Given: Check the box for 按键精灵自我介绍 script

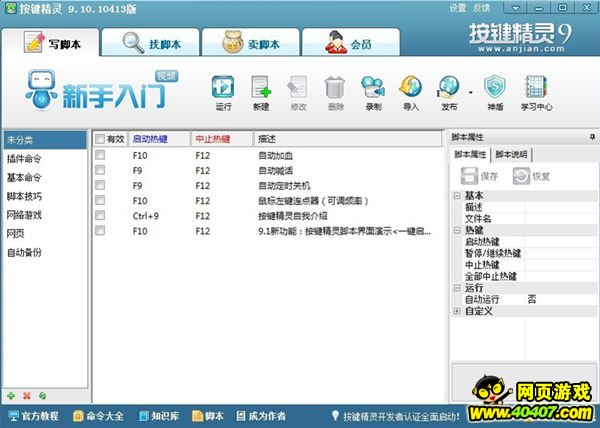Looking at the screenshot, I should (100, 215).
